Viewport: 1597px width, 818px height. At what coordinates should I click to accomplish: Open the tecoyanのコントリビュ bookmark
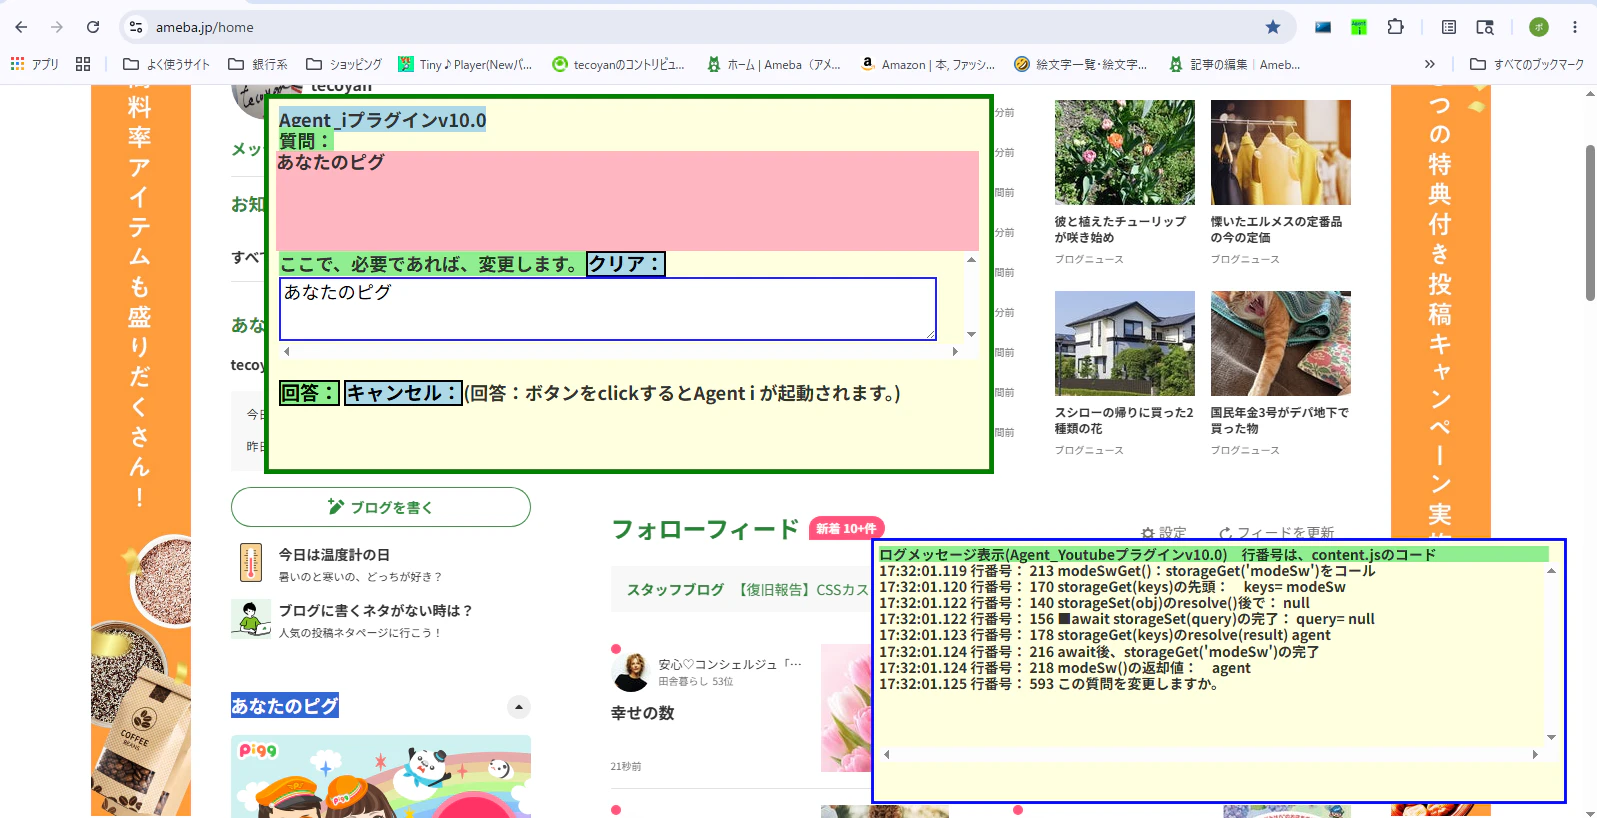[619, 64]
